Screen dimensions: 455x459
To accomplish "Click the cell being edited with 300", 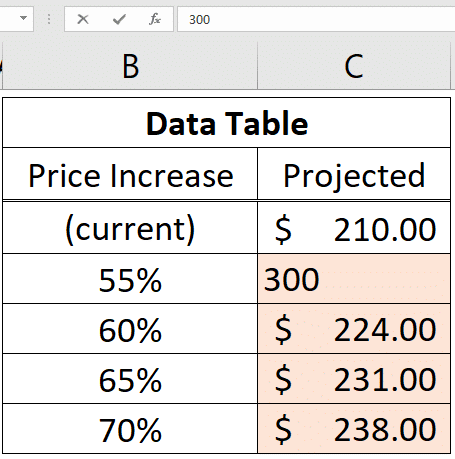I will click(x=354, y=279).
